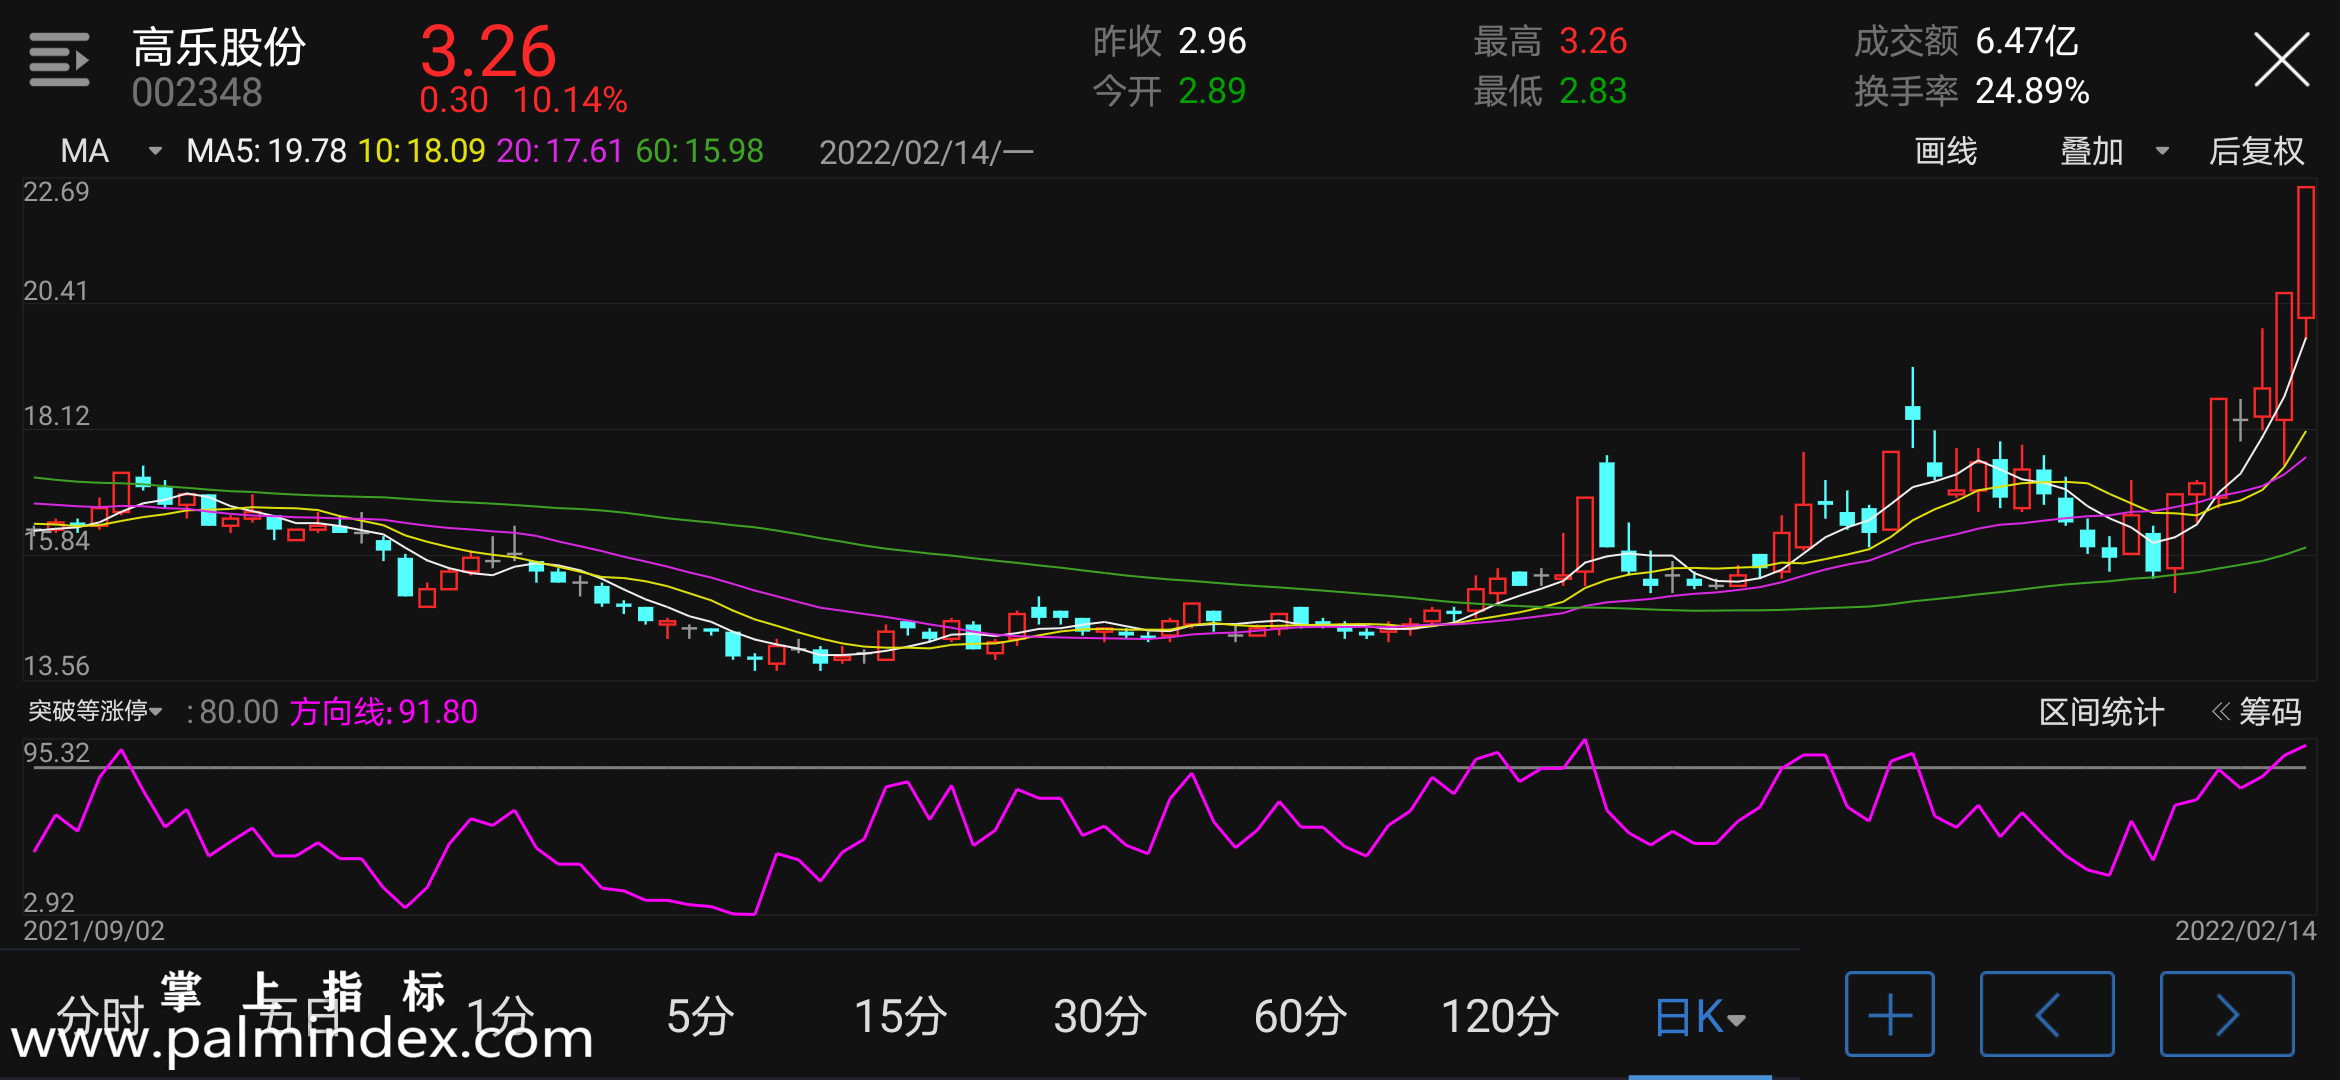The height and width of the screenshot is (1080, 2340).
Task: Move to next candle with right arrow
Action: click(x=2227, y=1014)
